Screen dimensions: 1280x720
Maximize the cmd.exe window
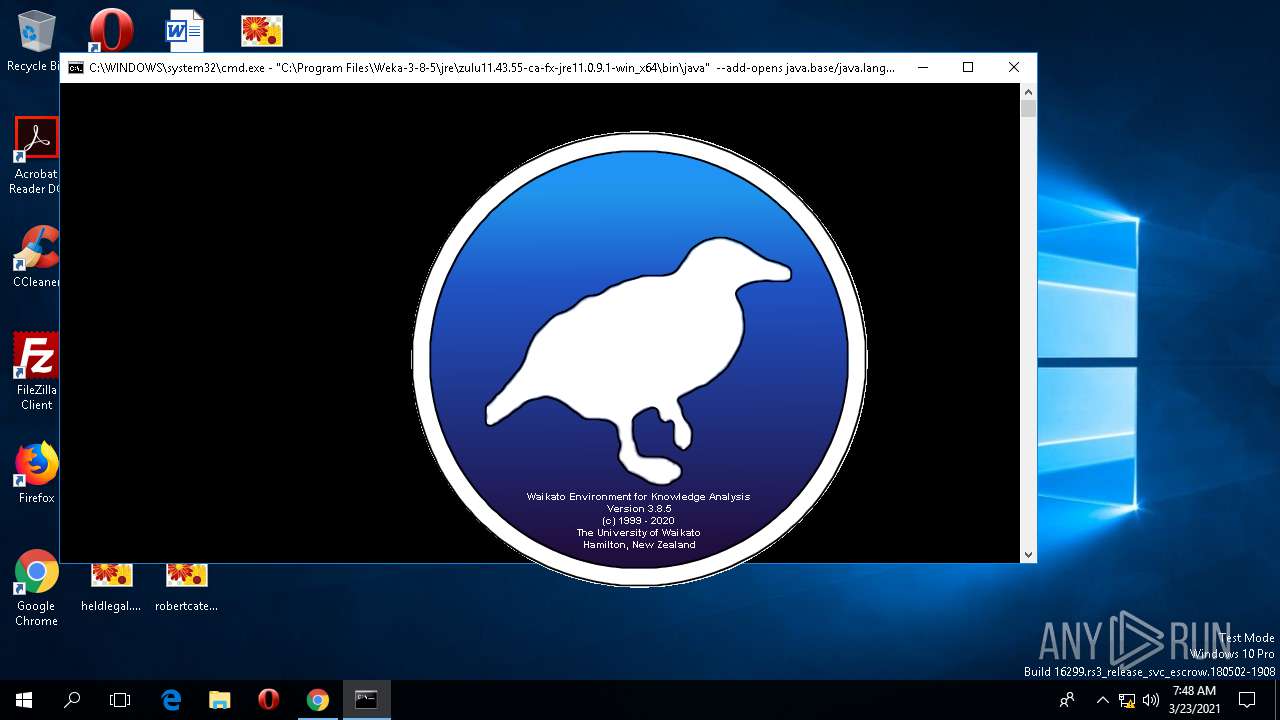click(x=968, y=67)
